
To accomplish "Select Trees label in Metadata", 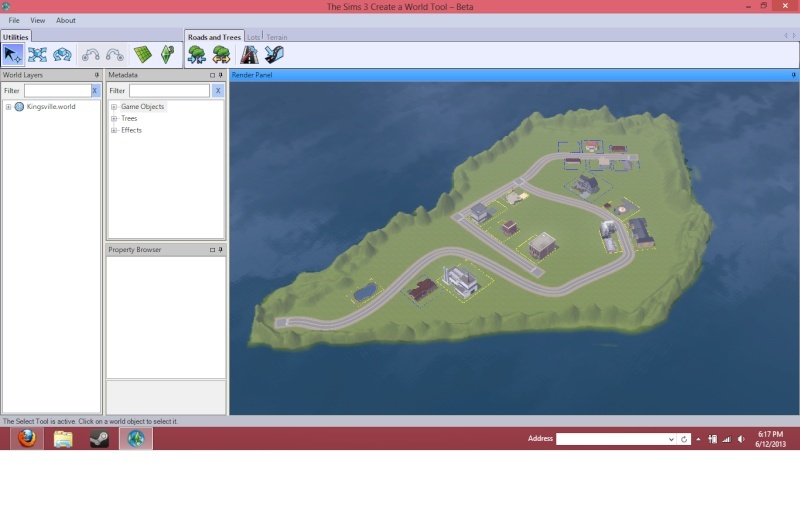I will point(129,118).
